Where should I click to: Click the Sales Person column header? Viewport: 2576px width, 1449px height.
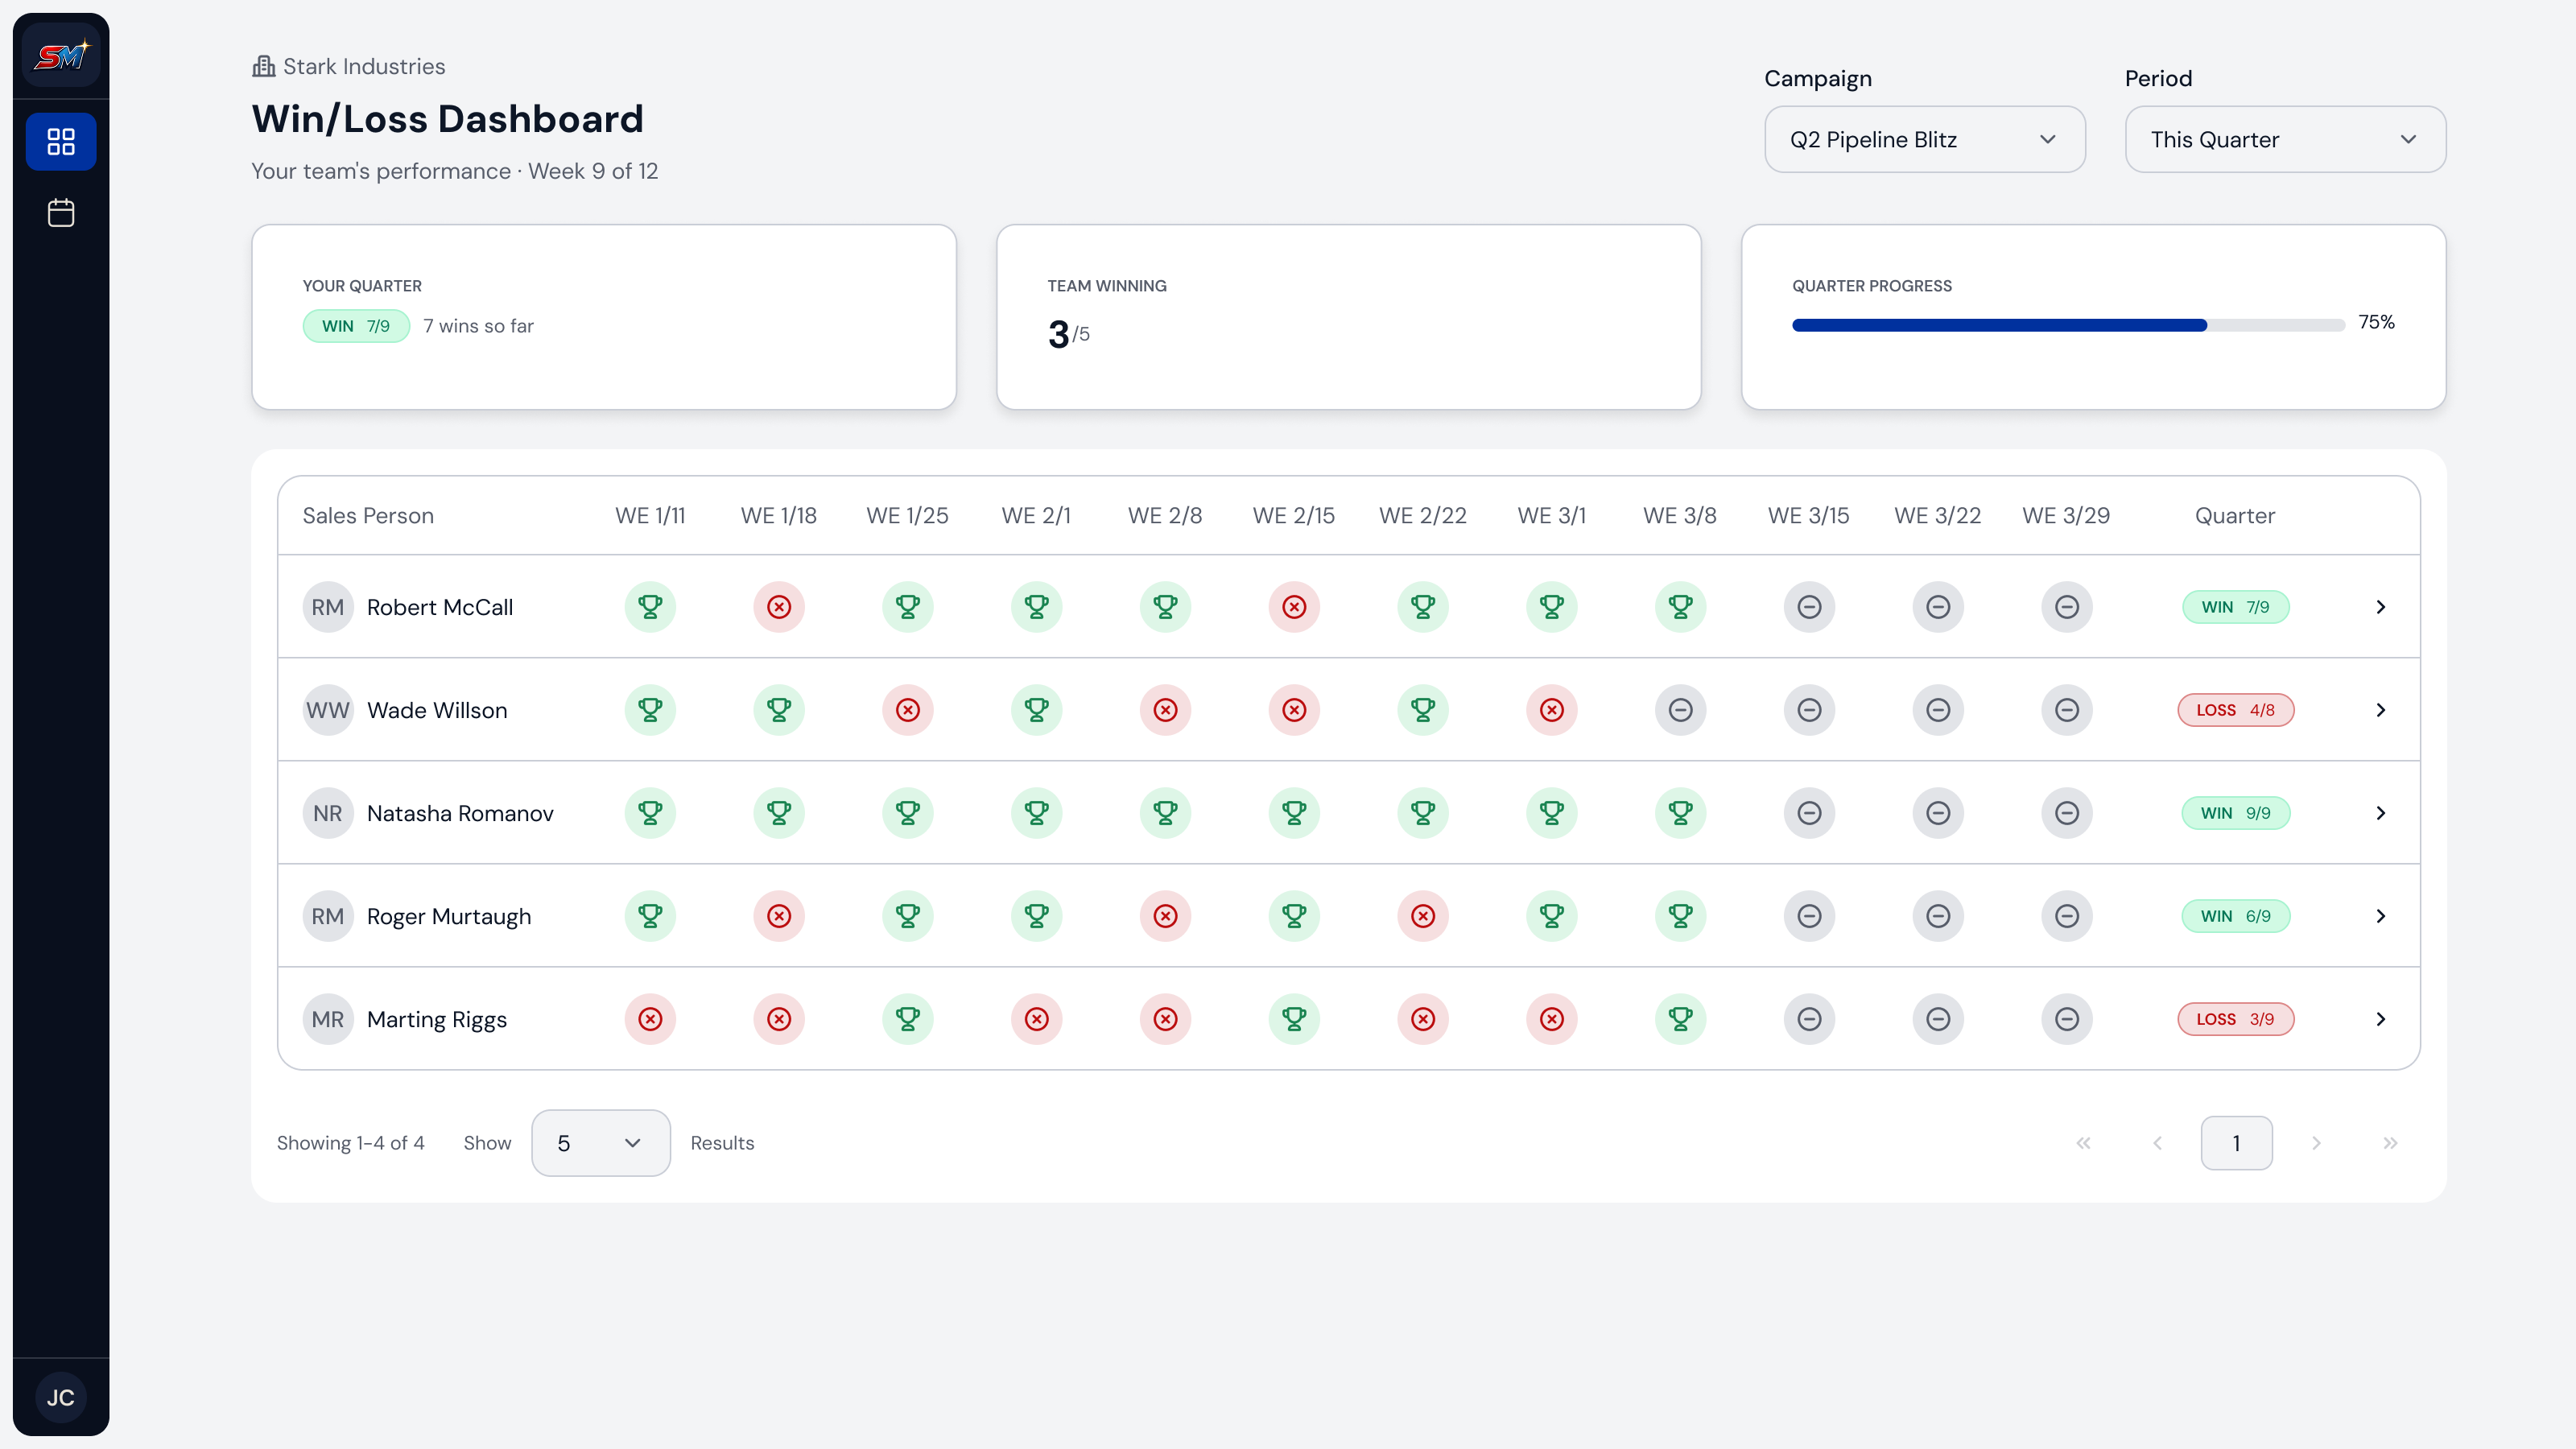[x=368, y=516]
